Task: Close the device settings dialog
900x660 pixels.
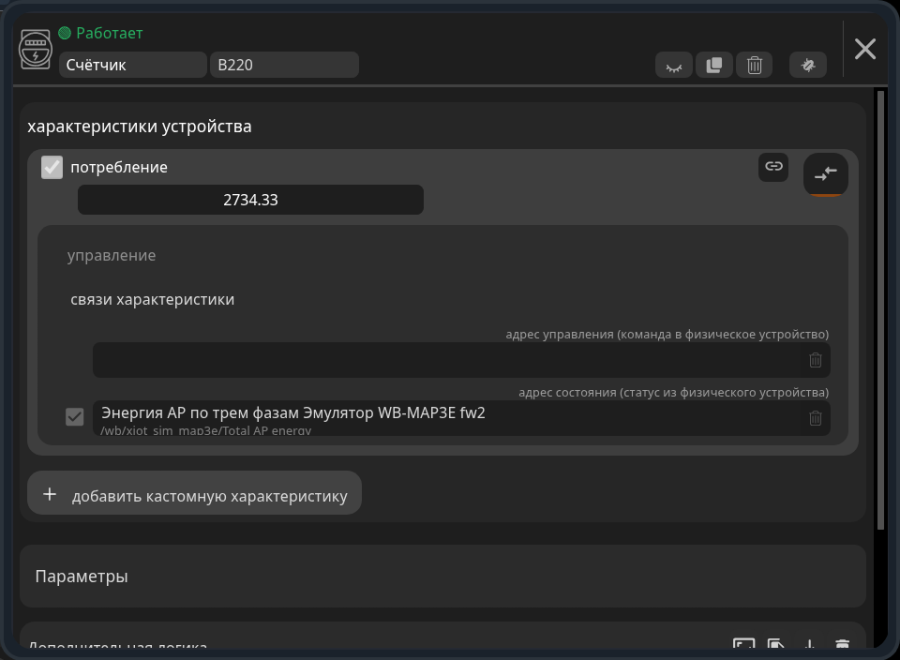Action: [x=865, y=49]
